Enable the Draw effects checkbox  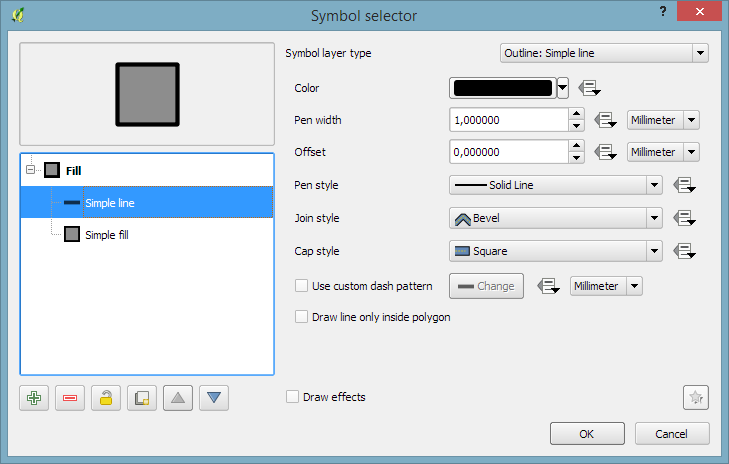[x=293, y=397]
